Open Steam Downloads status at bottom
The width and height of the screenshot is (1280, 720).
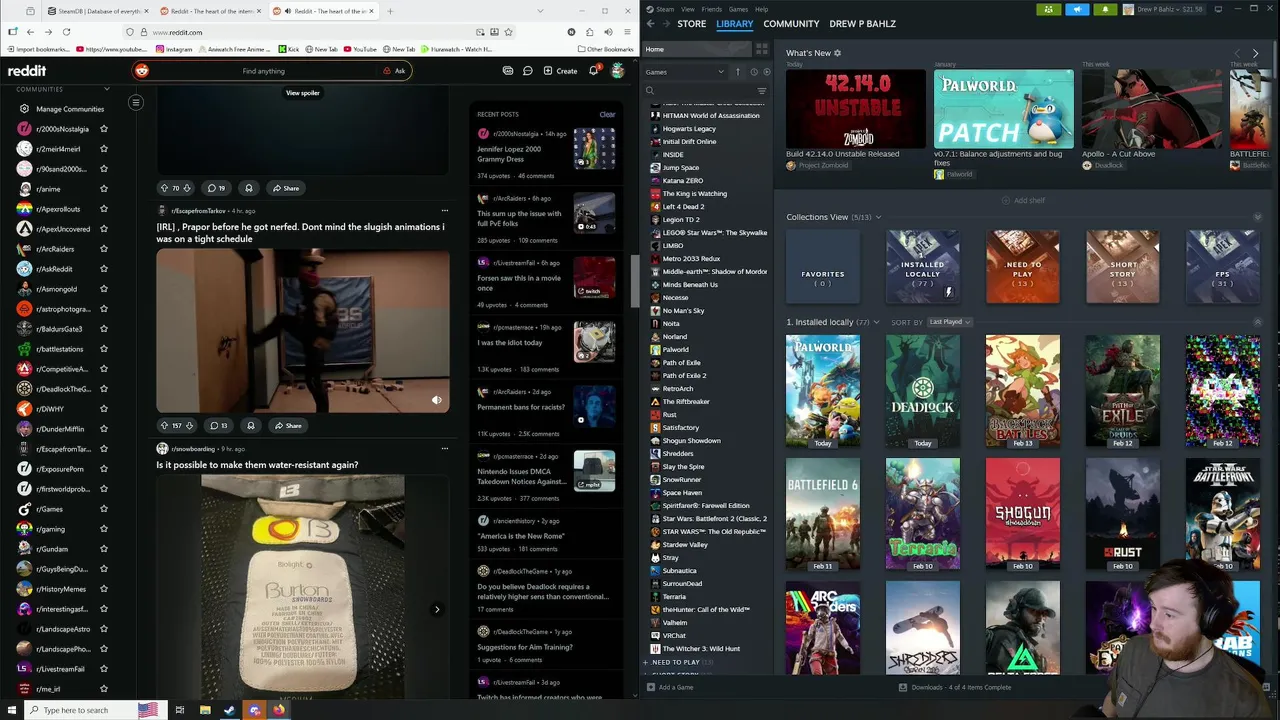point(955,687)
